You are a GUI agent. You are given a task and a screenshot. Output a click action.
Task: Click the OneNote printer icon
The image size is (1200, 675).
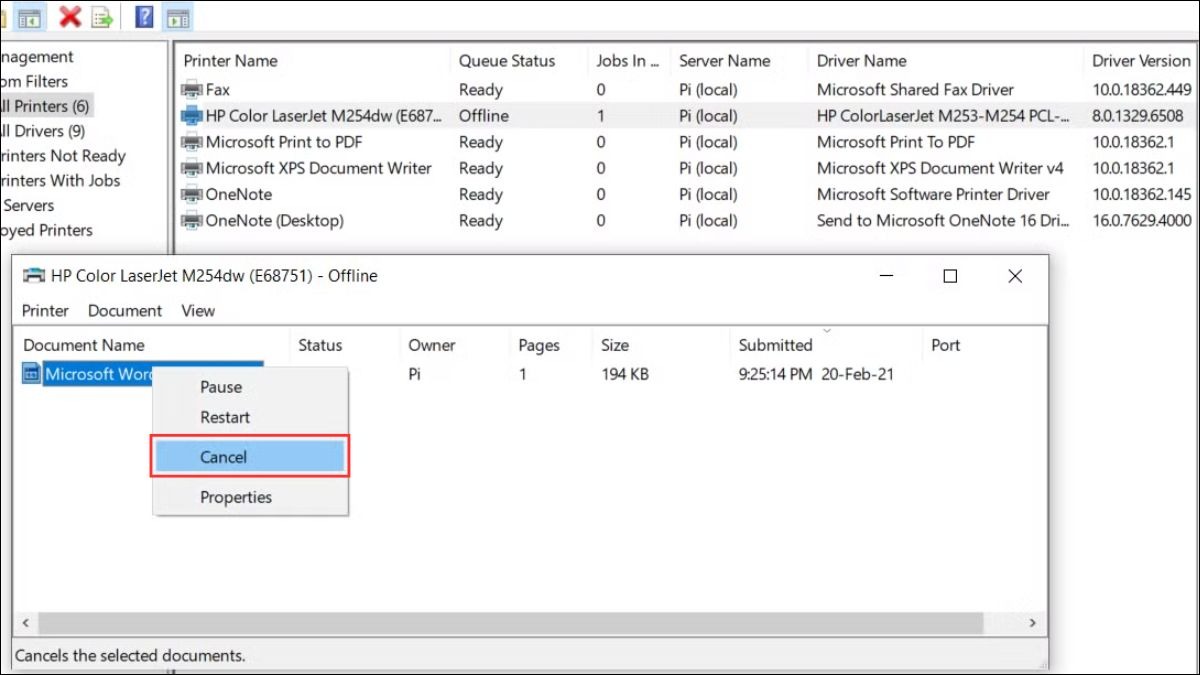click(191, 194)
